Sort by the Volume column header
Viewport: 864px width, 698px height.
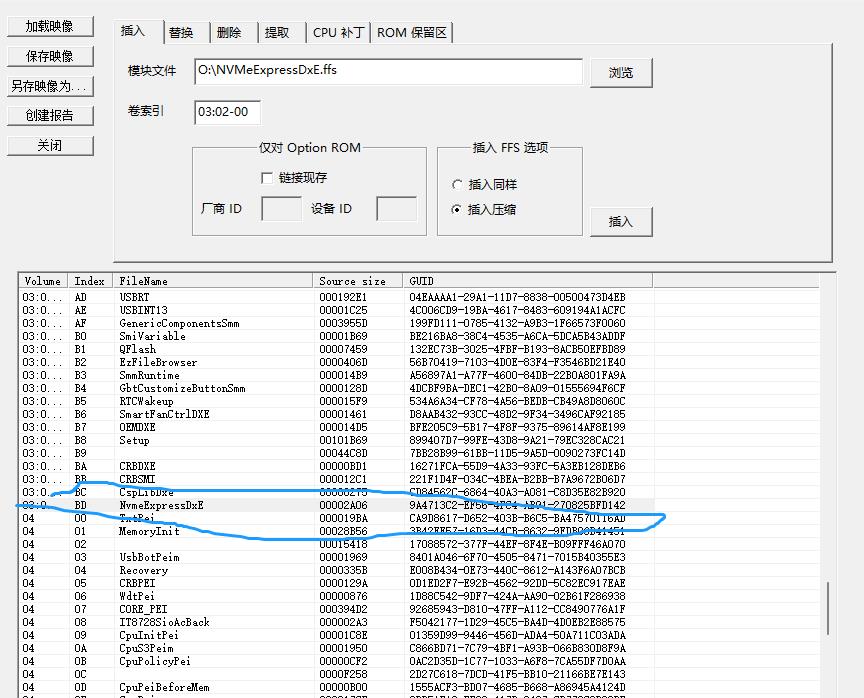point(43,281)
